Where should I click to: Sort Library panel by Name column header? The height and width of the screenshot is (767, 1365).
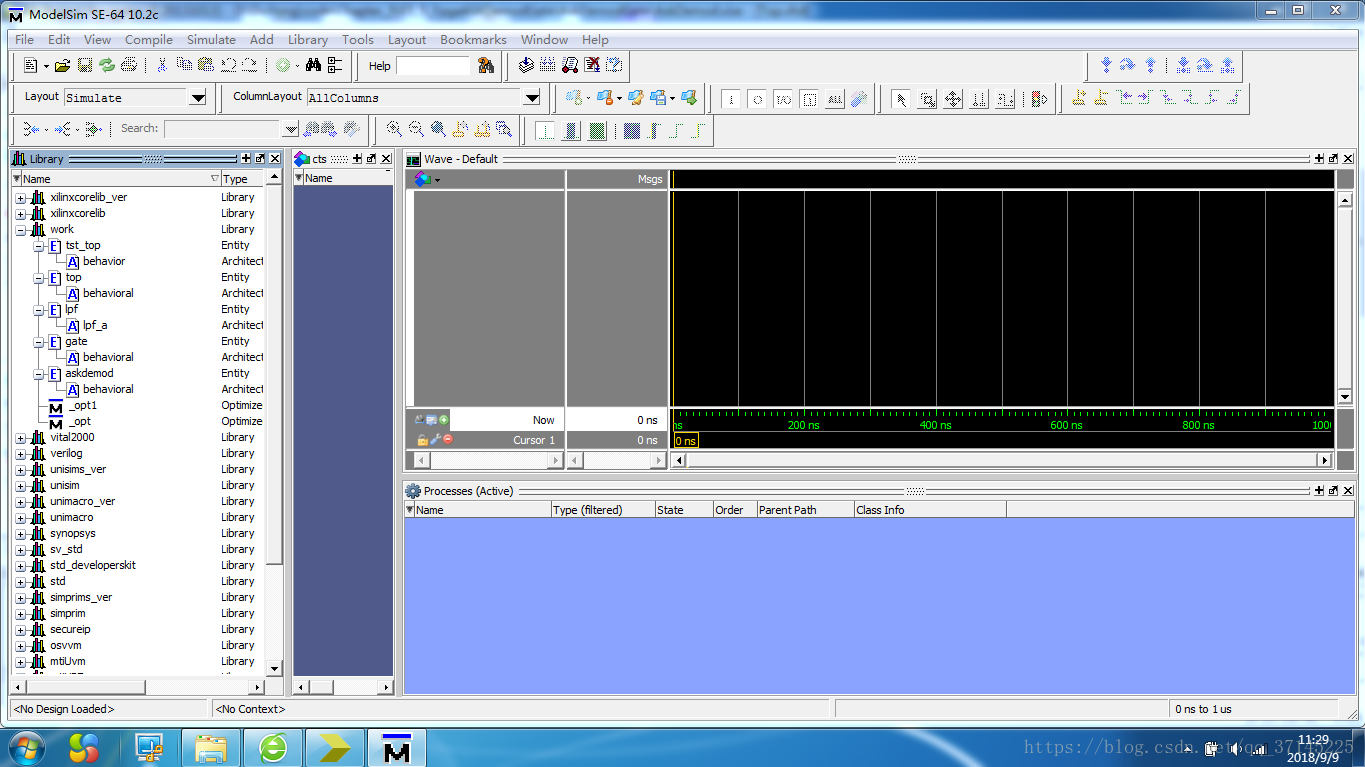[x=116, y=179]
